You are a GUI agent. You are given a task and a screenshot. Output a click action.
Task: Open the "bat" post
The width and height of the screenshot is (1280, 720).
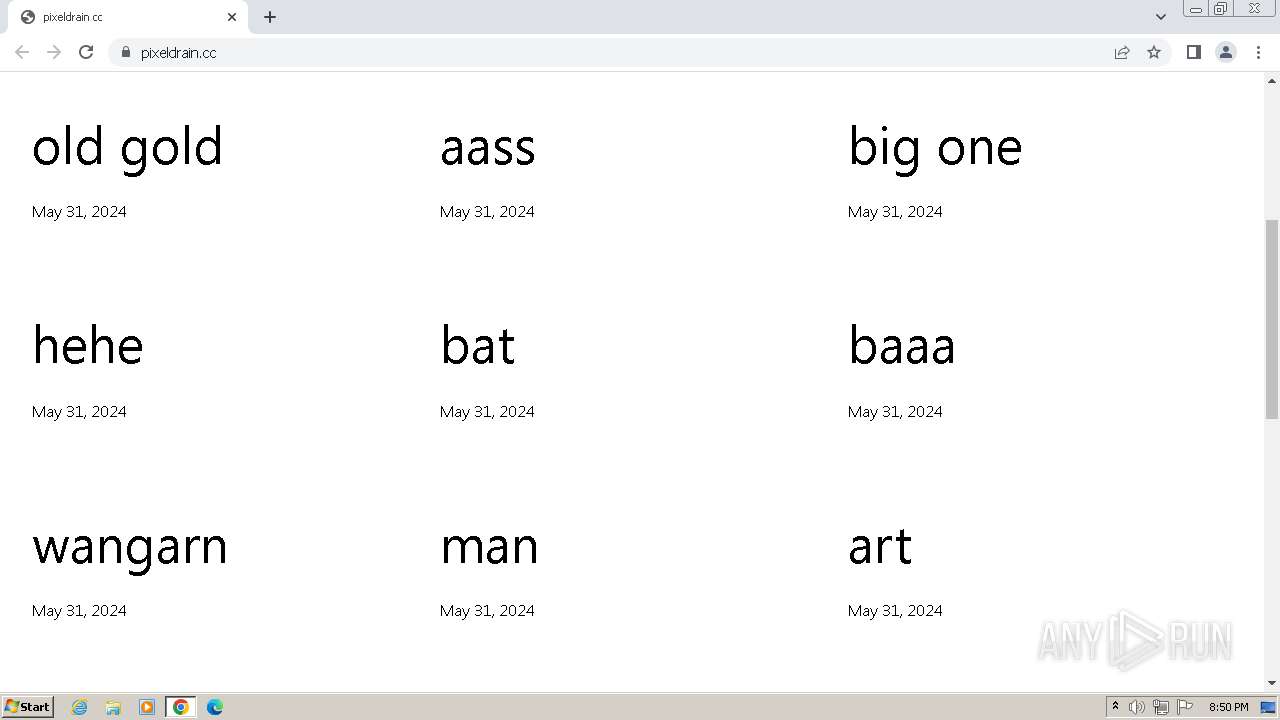[477, 347]
